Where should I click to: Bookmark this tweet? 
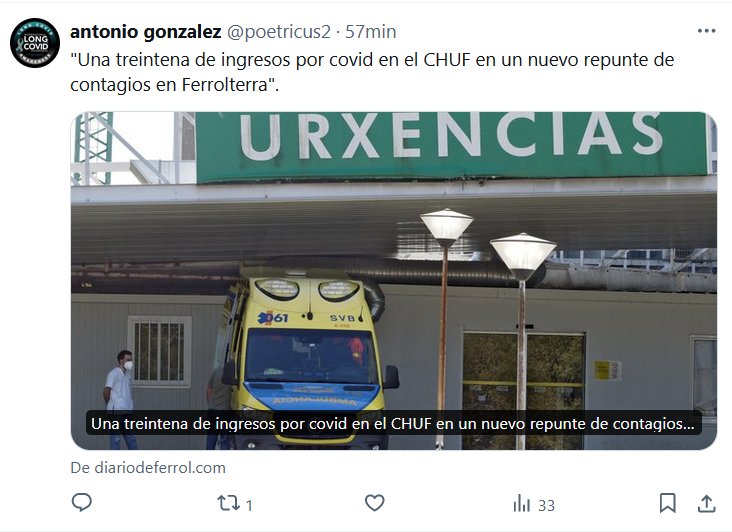668,503
